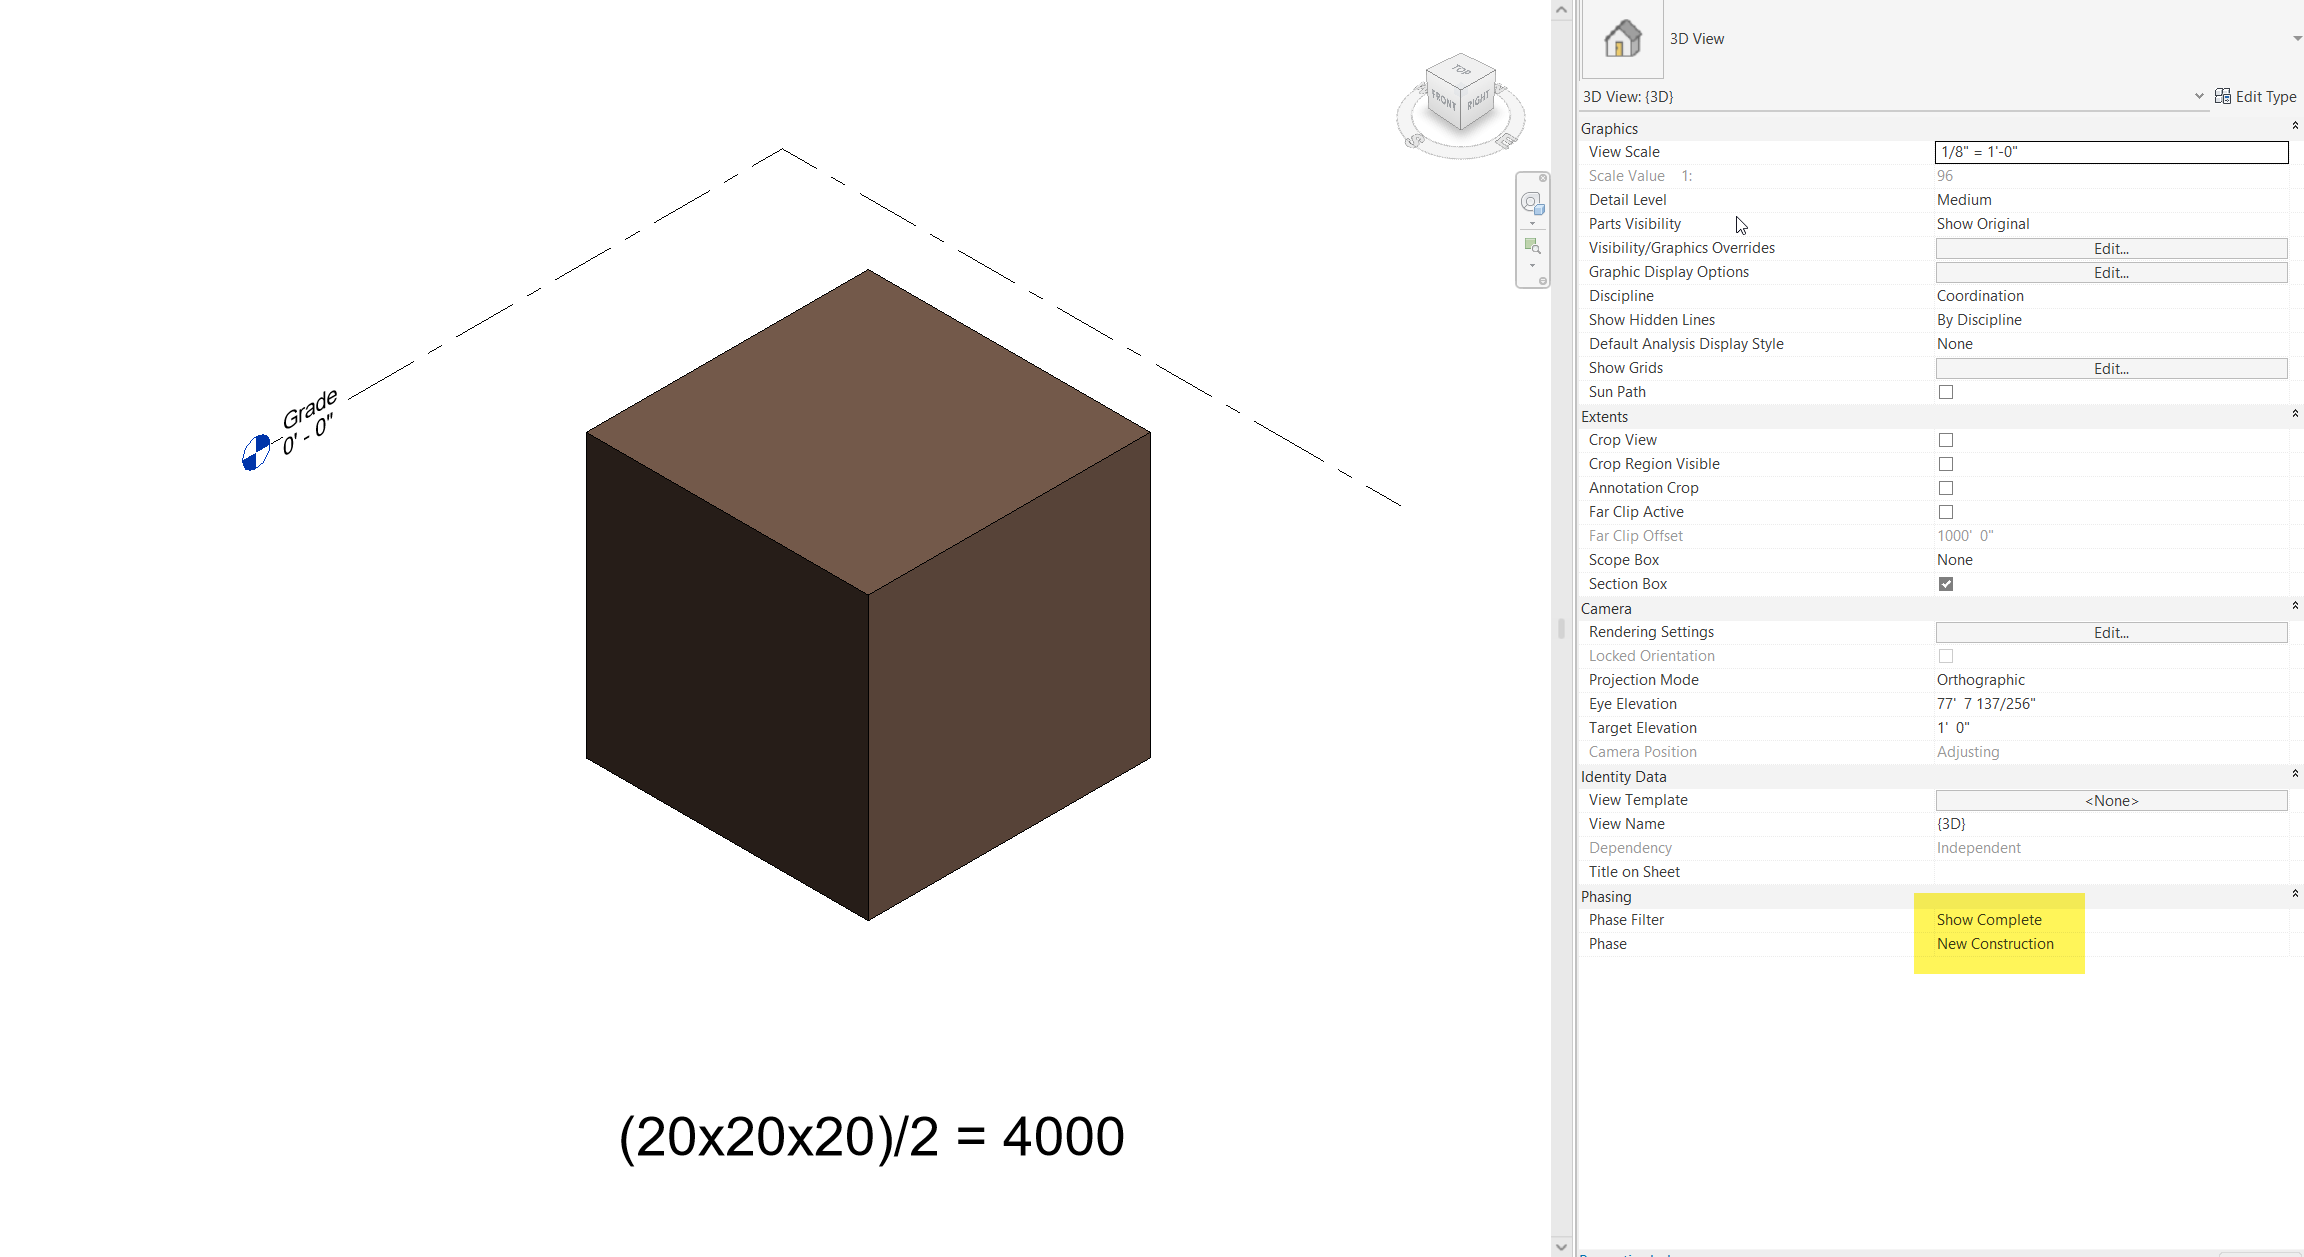Disable the Section Box checkbox
Screen dimensions: 2304x1257
pyautogui.click(x=1945, y=584)
